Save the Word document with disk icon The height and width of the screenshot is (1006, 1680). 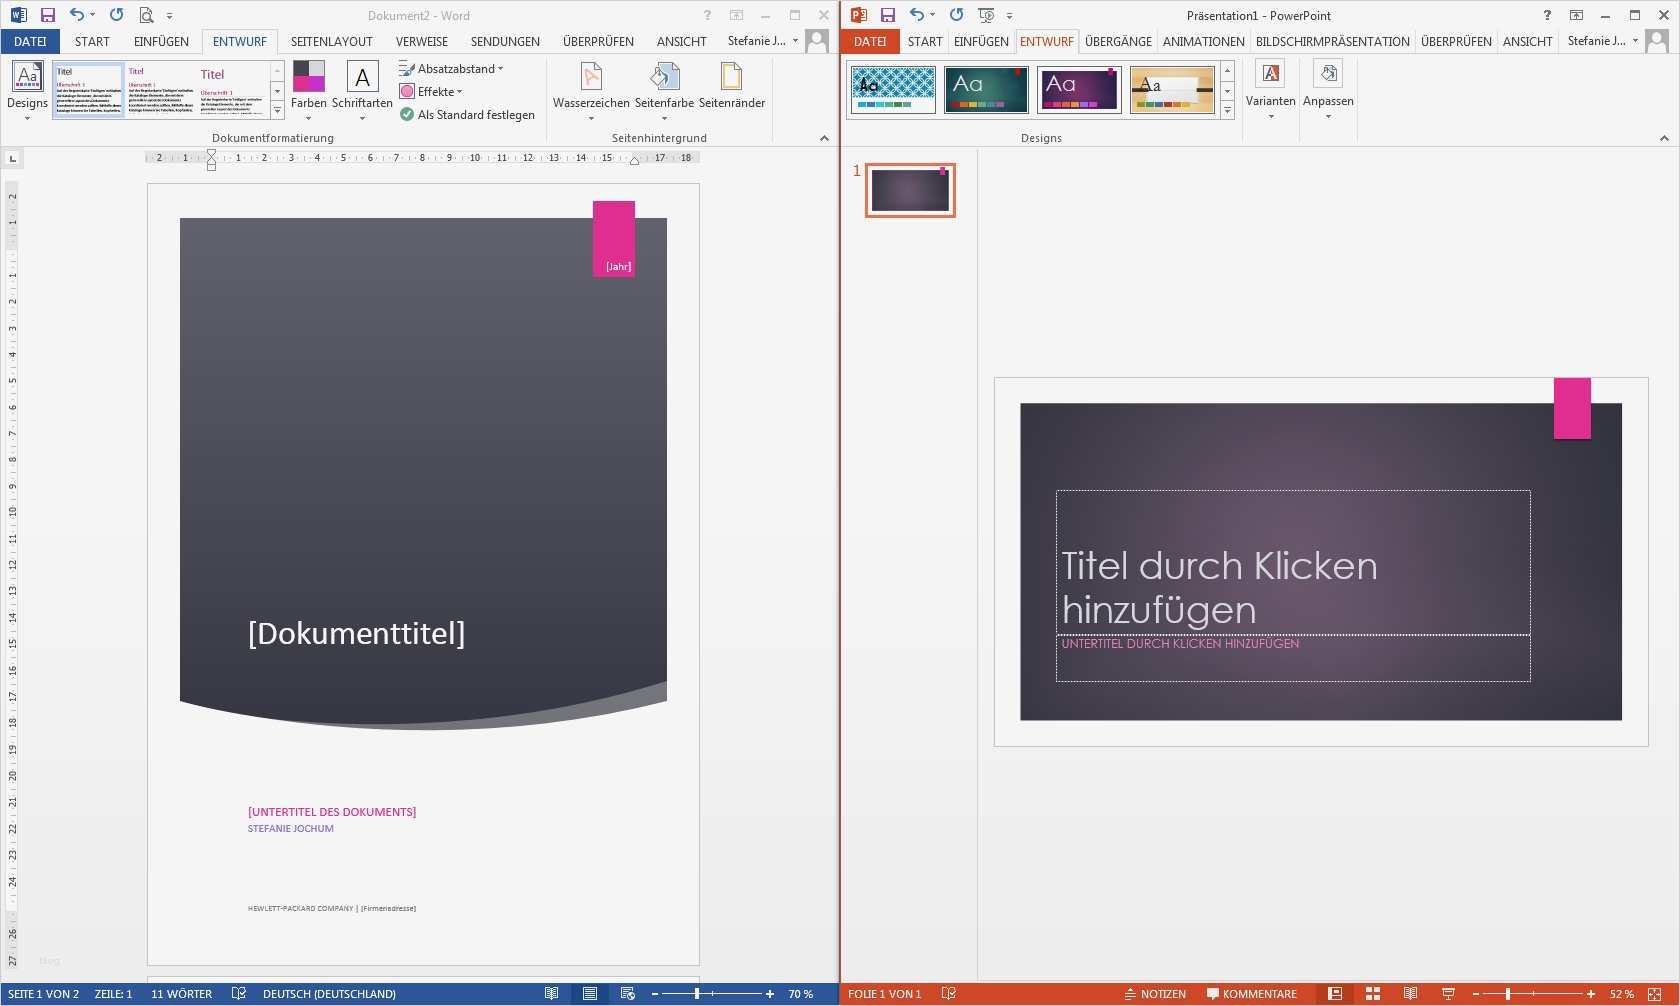(x=47, y=15)
